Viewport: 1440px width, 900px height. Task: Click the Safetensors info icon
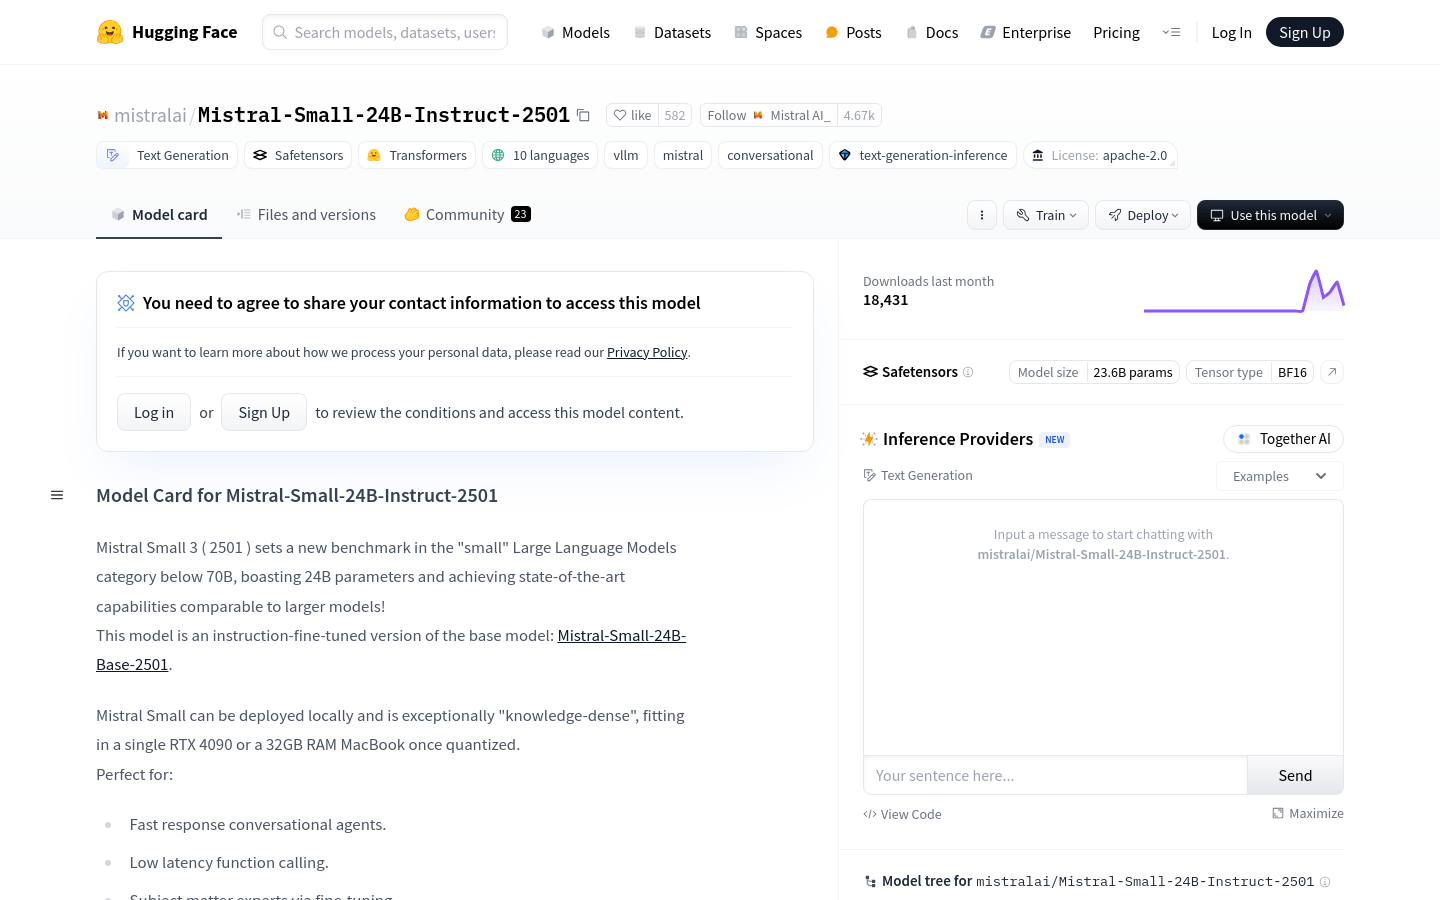pos(968,372)
